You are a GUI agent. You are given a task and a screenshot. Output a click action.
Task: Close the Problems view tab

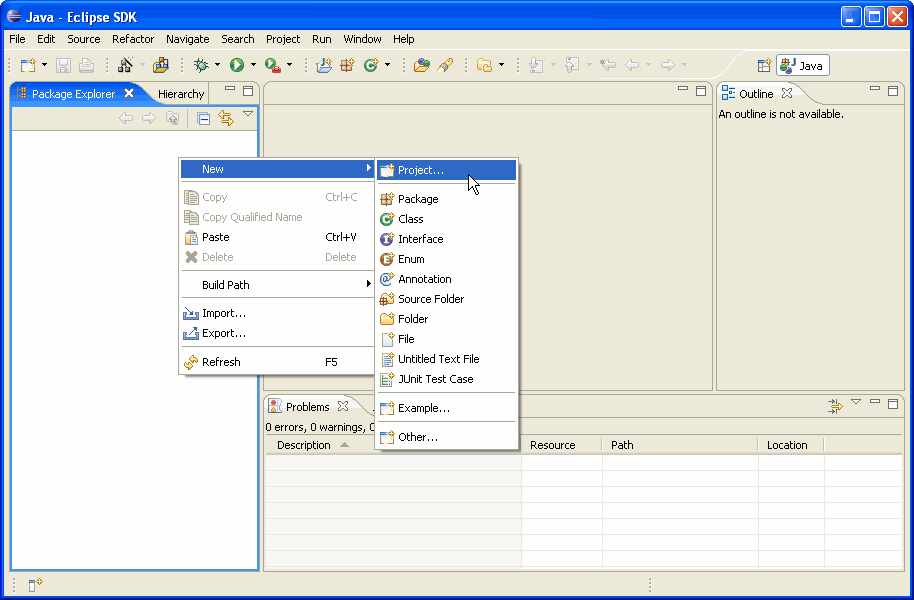click(343, 406)
